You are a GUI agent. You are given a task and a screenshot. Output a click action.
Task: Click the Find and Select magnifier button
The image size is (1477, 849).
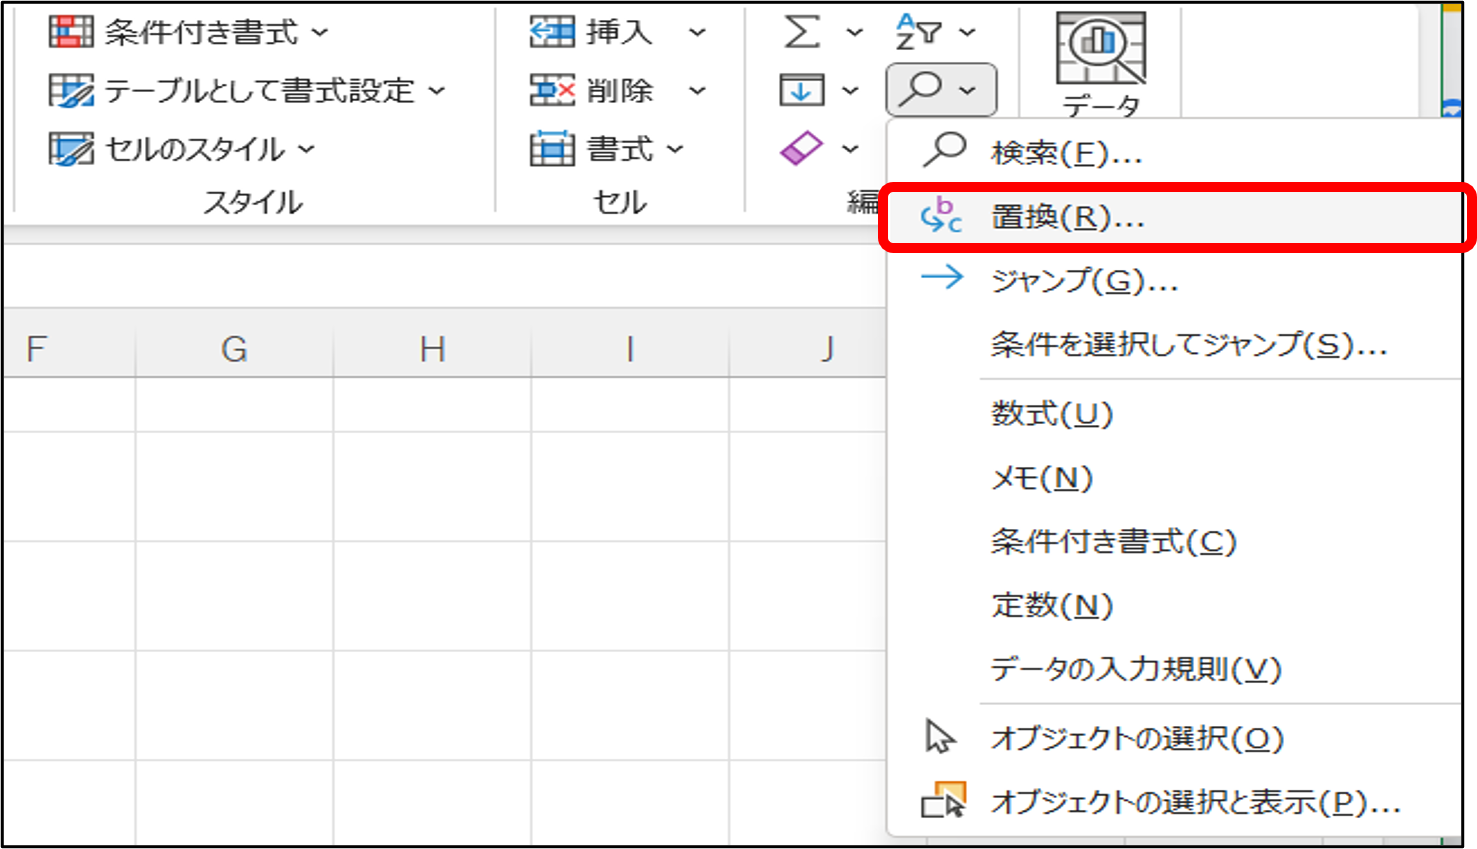pyautogui.click(x=941, y=90)
